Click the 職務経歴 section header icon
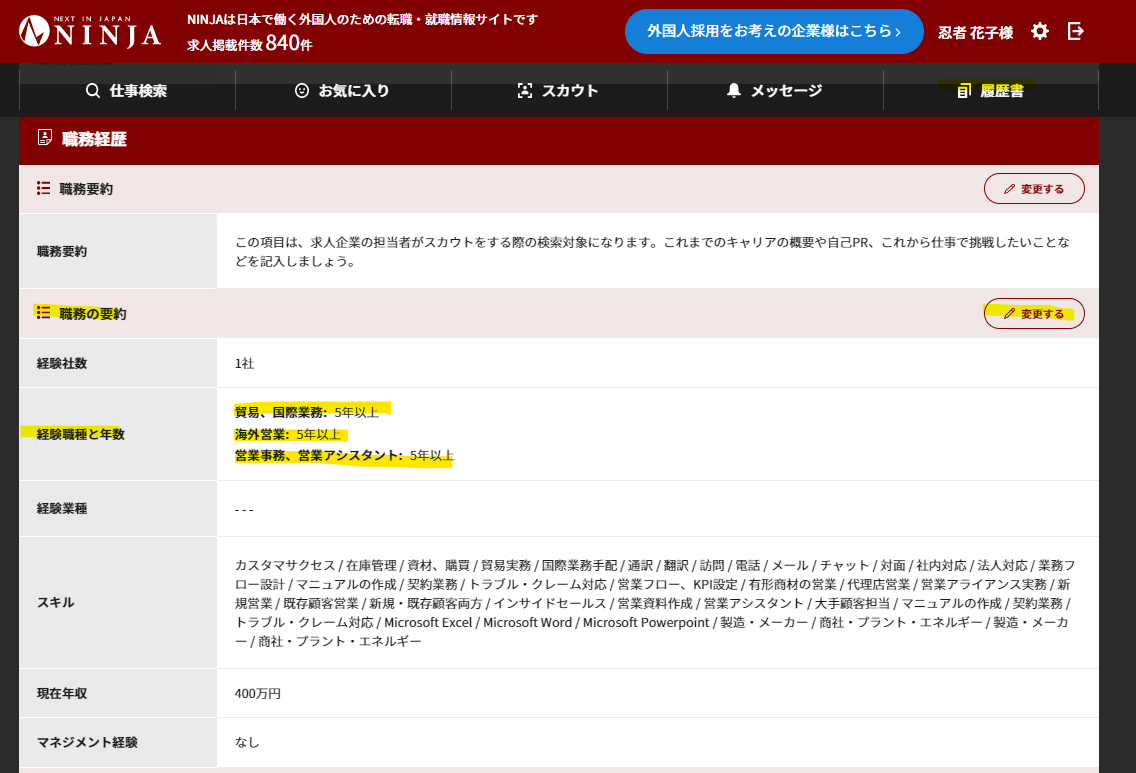The height and width of the screenshot is (773, 1136). click(x=44, y=138)
